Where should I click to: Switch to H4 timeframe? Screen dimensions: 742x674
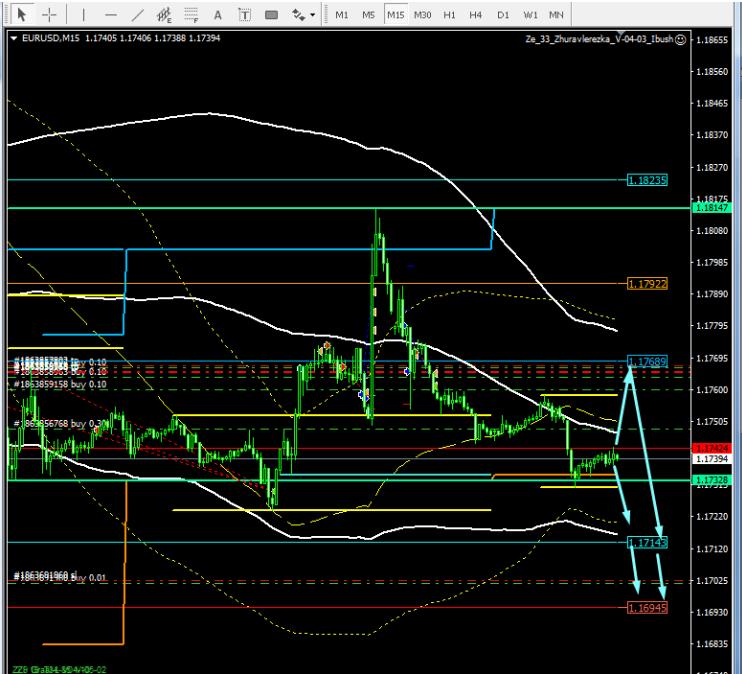coord(476,15)
